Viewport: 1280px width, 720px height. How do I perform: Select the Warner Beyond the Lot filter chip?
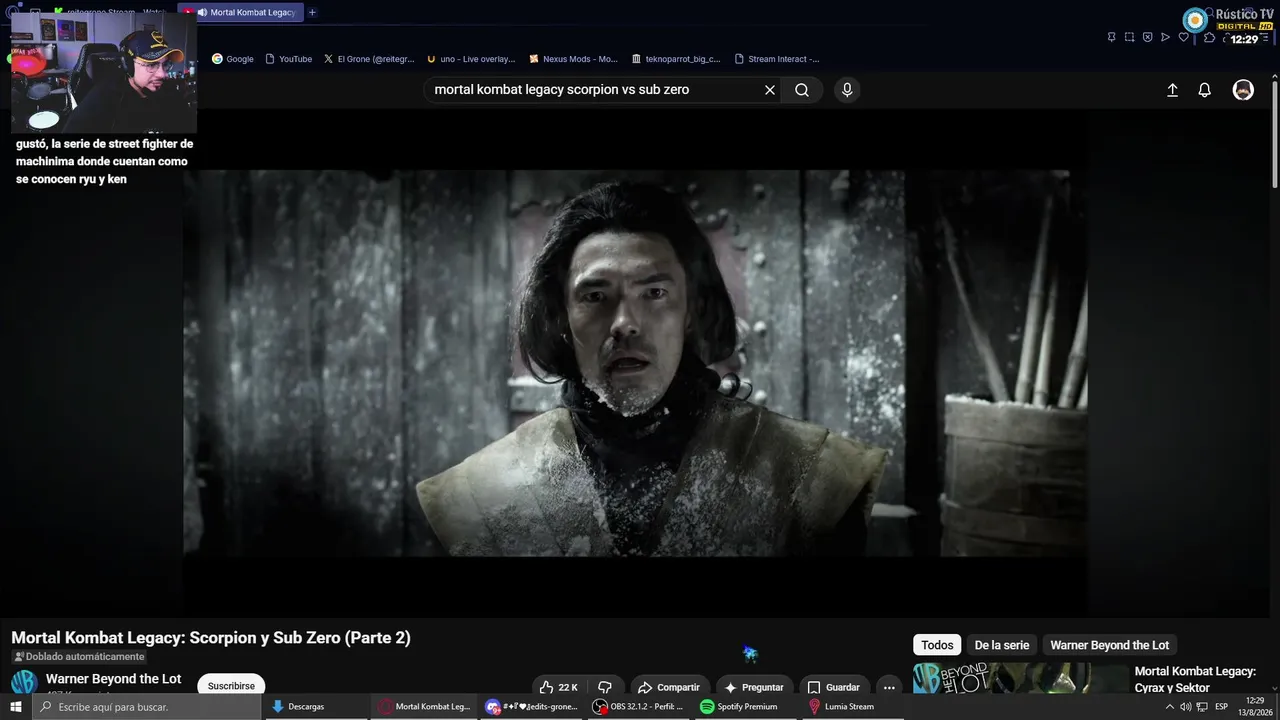coord(1109,645)
